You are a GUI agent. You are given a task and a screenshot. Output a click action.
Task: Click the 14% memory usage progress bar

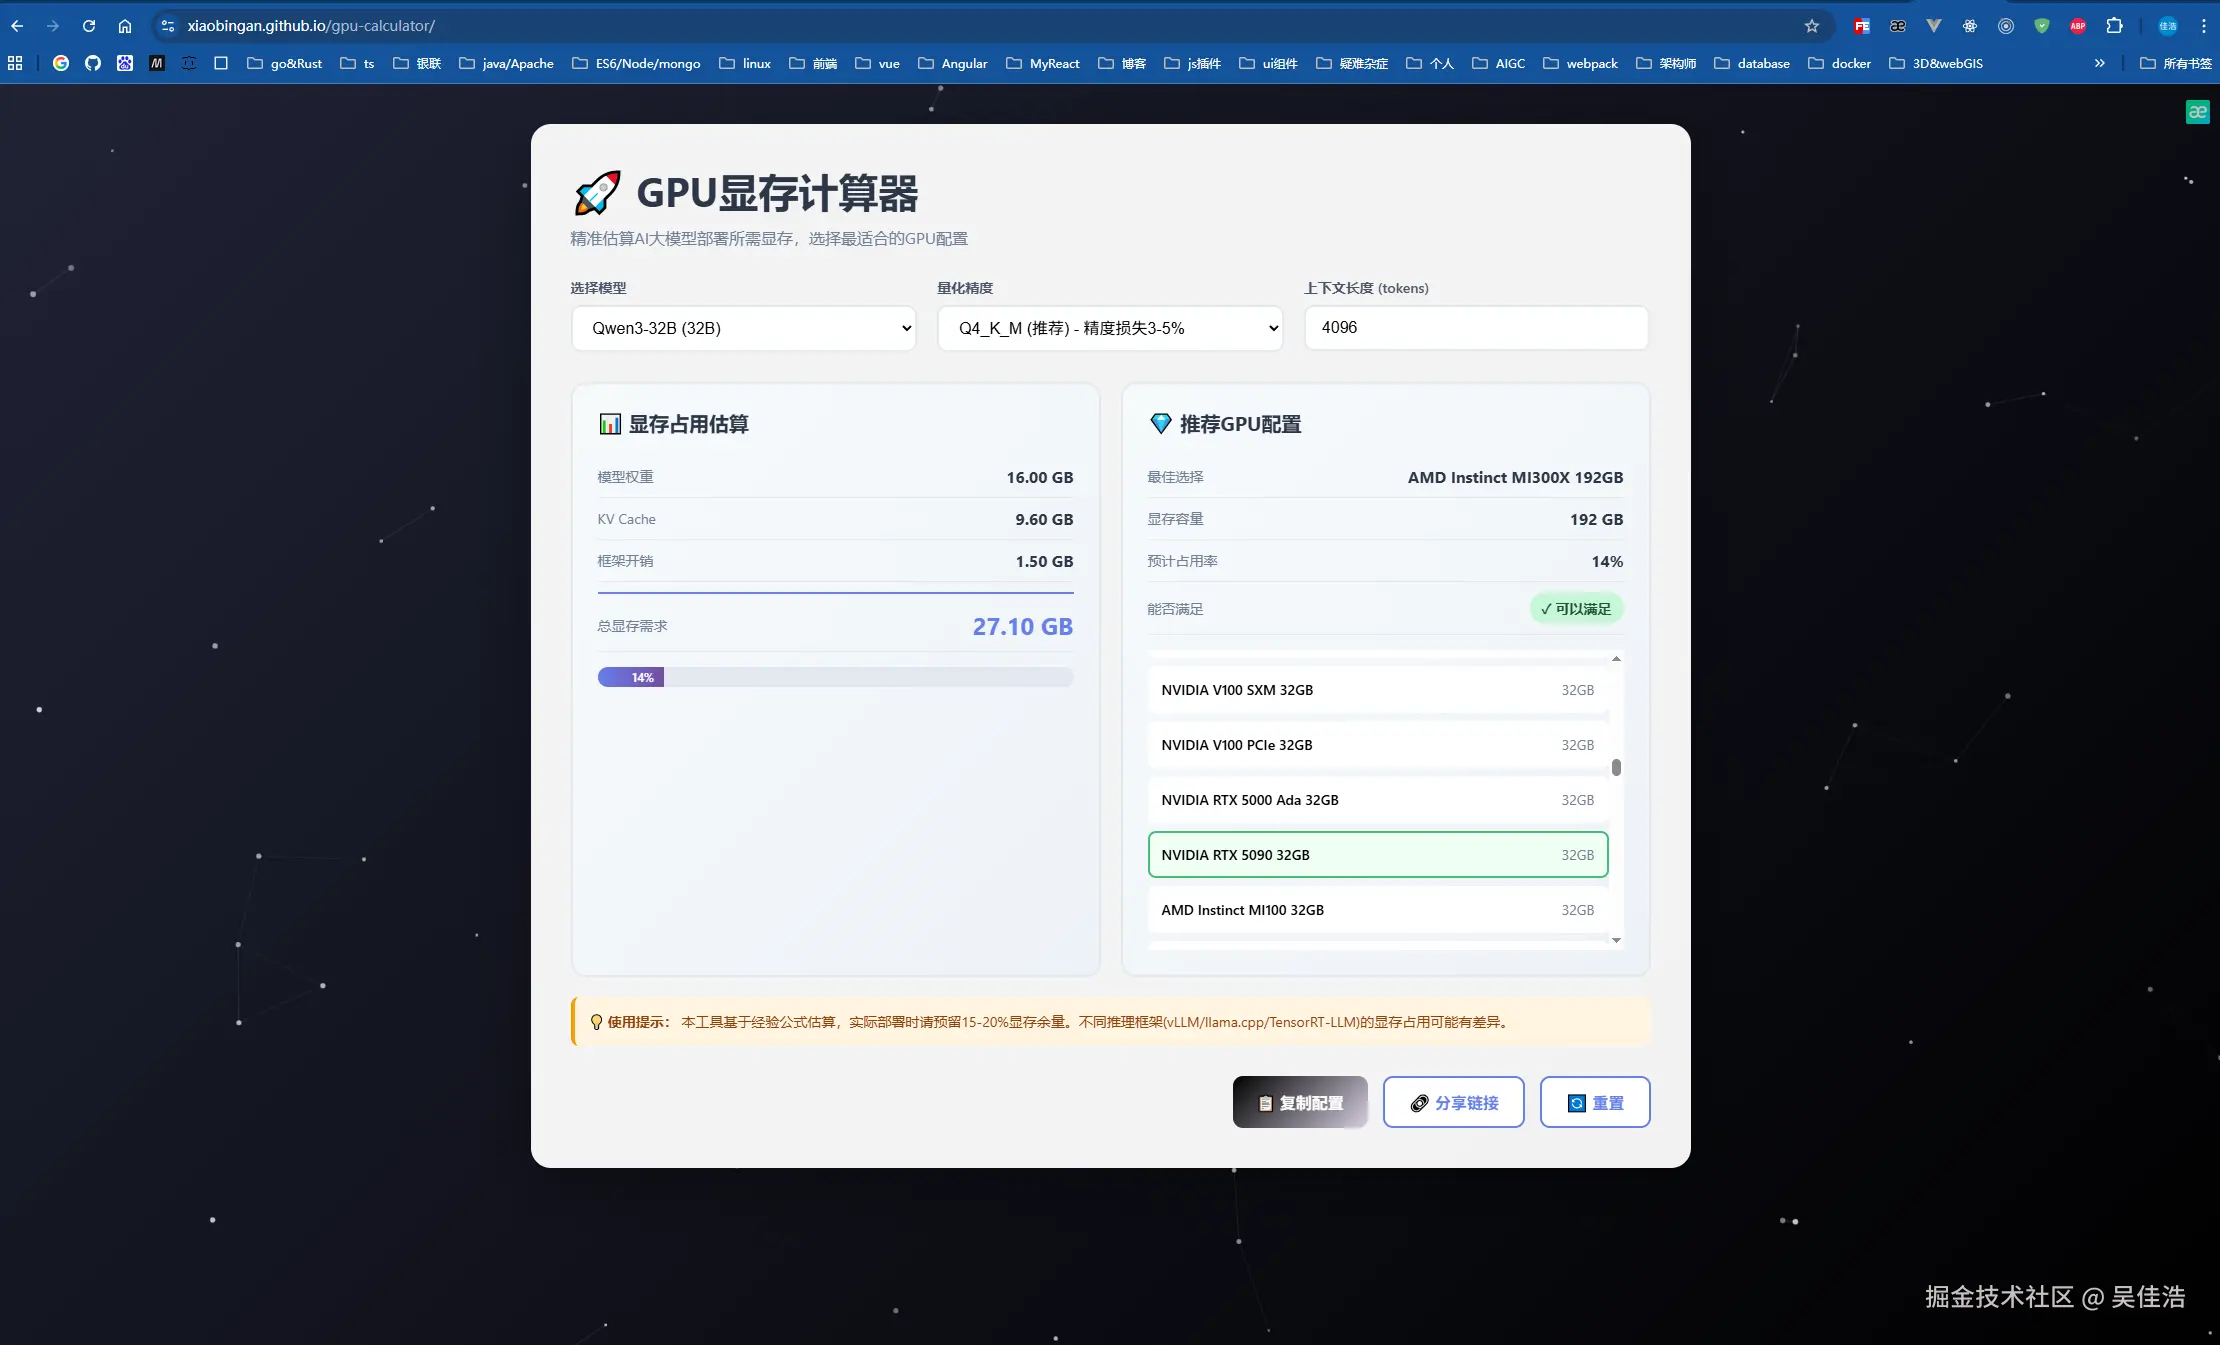[835, 677]
